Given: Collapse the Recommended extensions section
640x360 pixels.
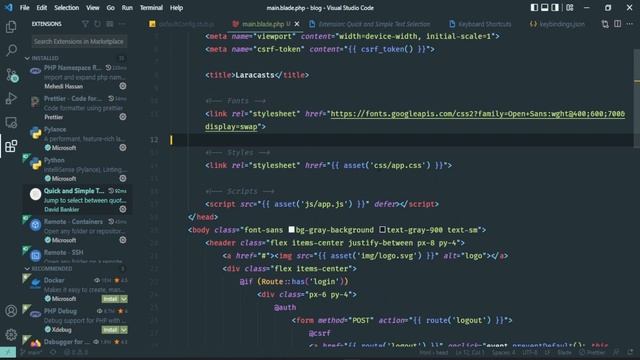Looking at the screenshot, I should 27,269.
